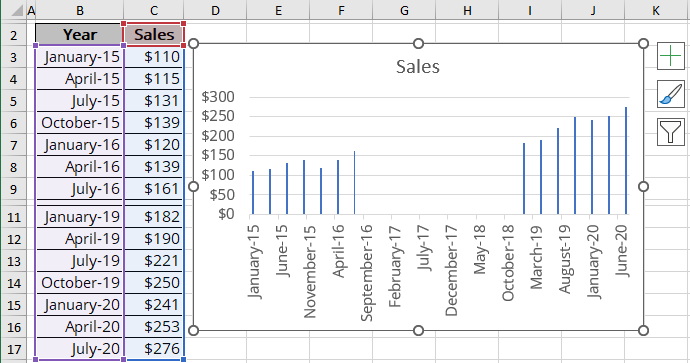Click the Sales header cell in column C
Image resolution: width=690 pixels, height=363 pixels.
(x=154, y=34)
